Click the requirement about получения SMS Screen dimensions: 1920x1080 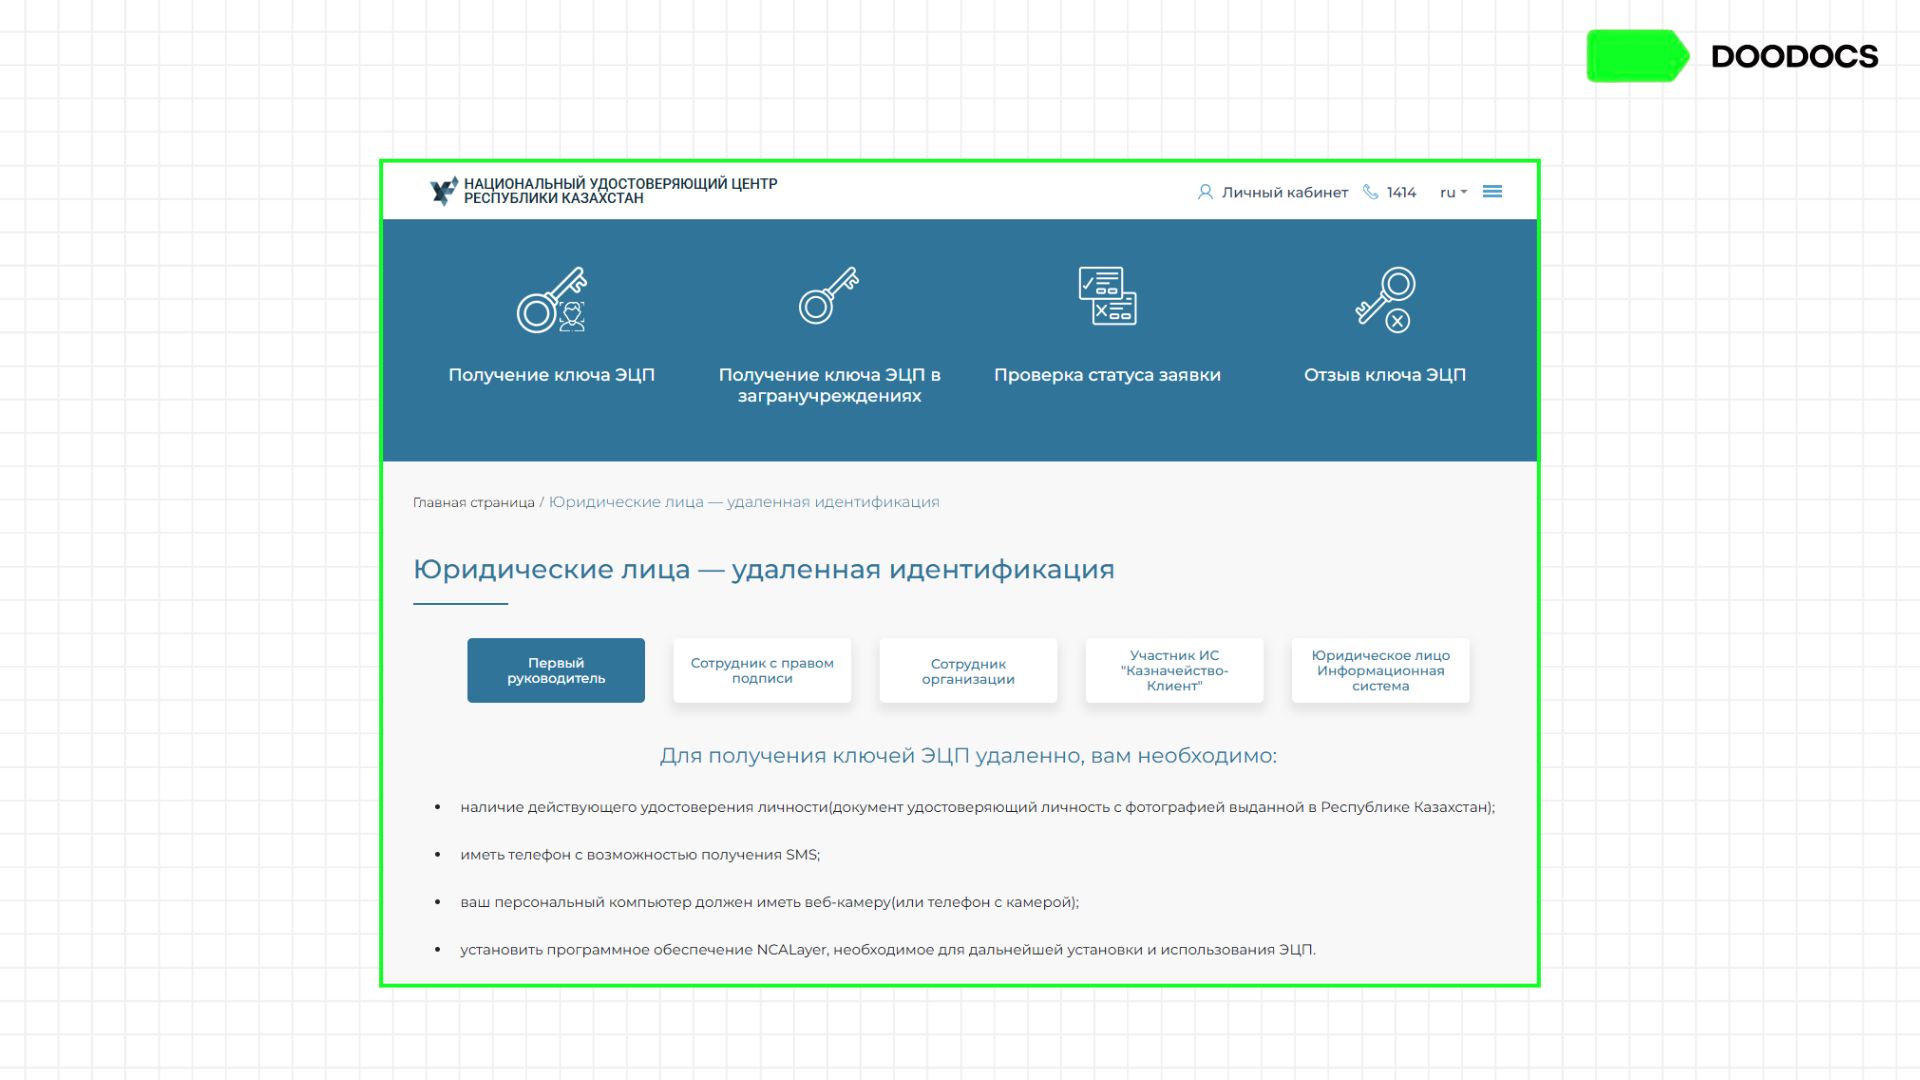click(640, 855)
